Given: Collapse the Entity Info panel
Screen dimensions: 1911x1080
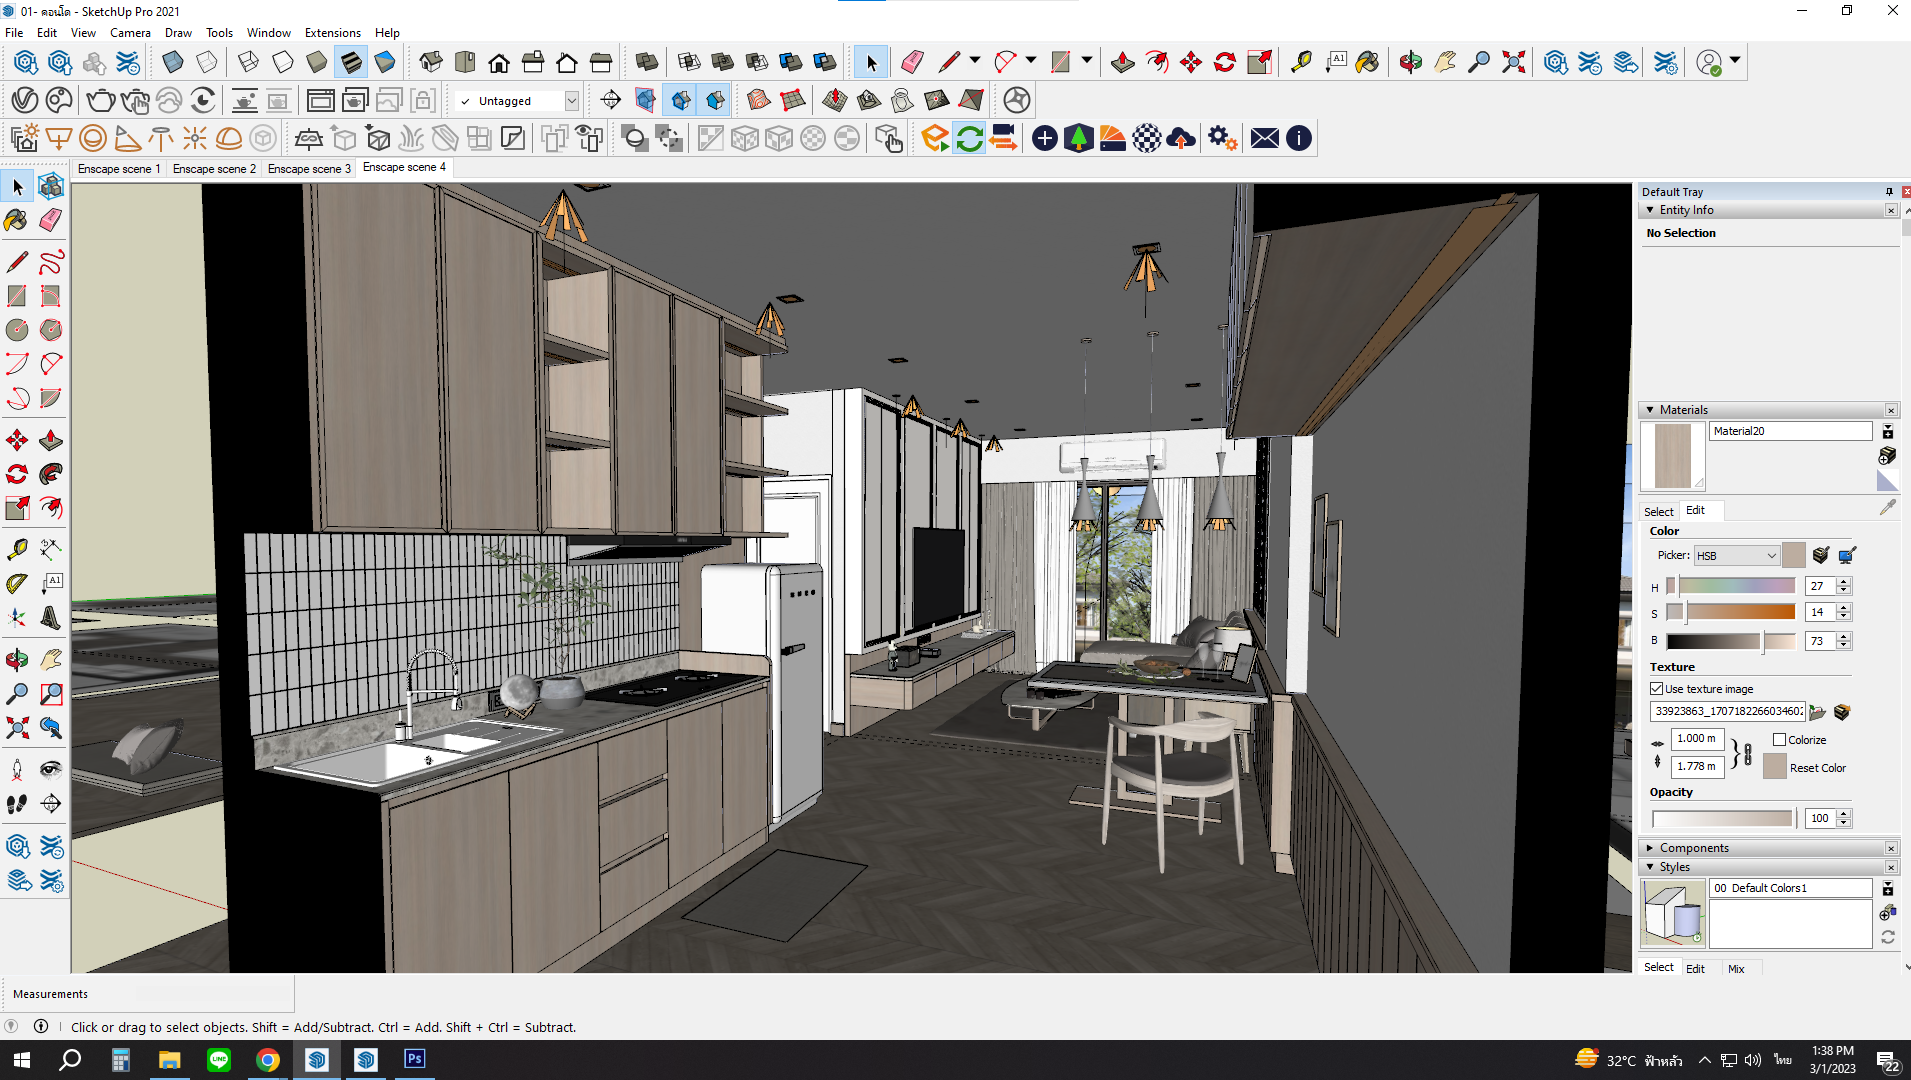Looking at the screenshot, I should (1650, 210).
